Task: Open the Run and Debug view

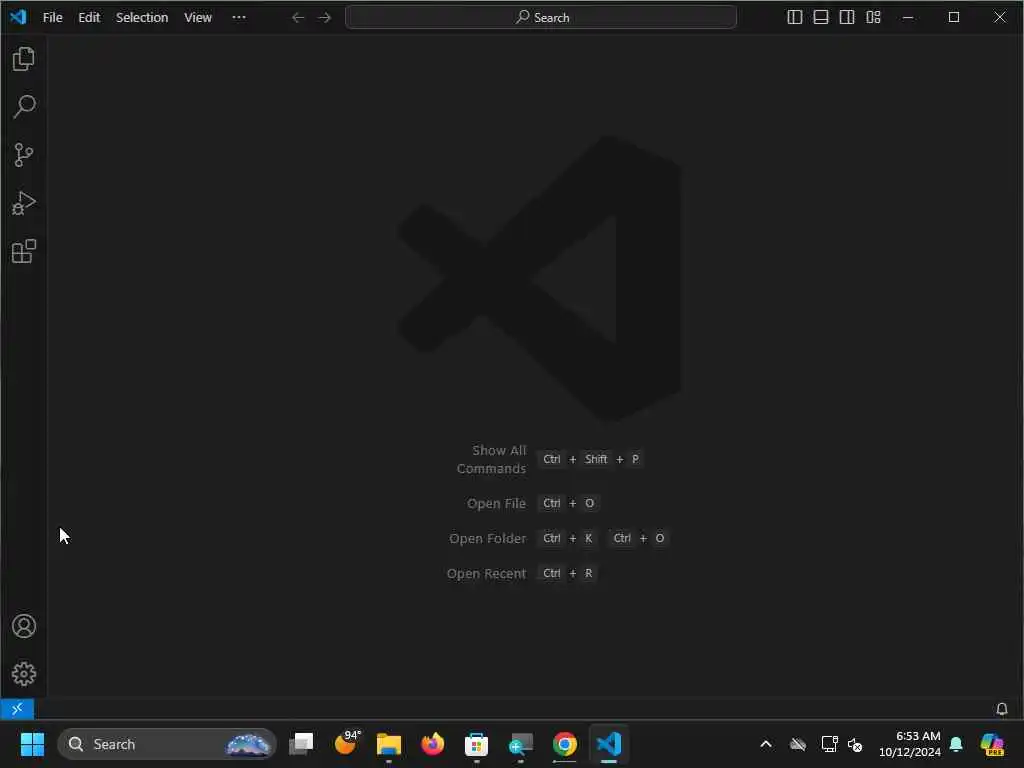Action: coord(24,203)
